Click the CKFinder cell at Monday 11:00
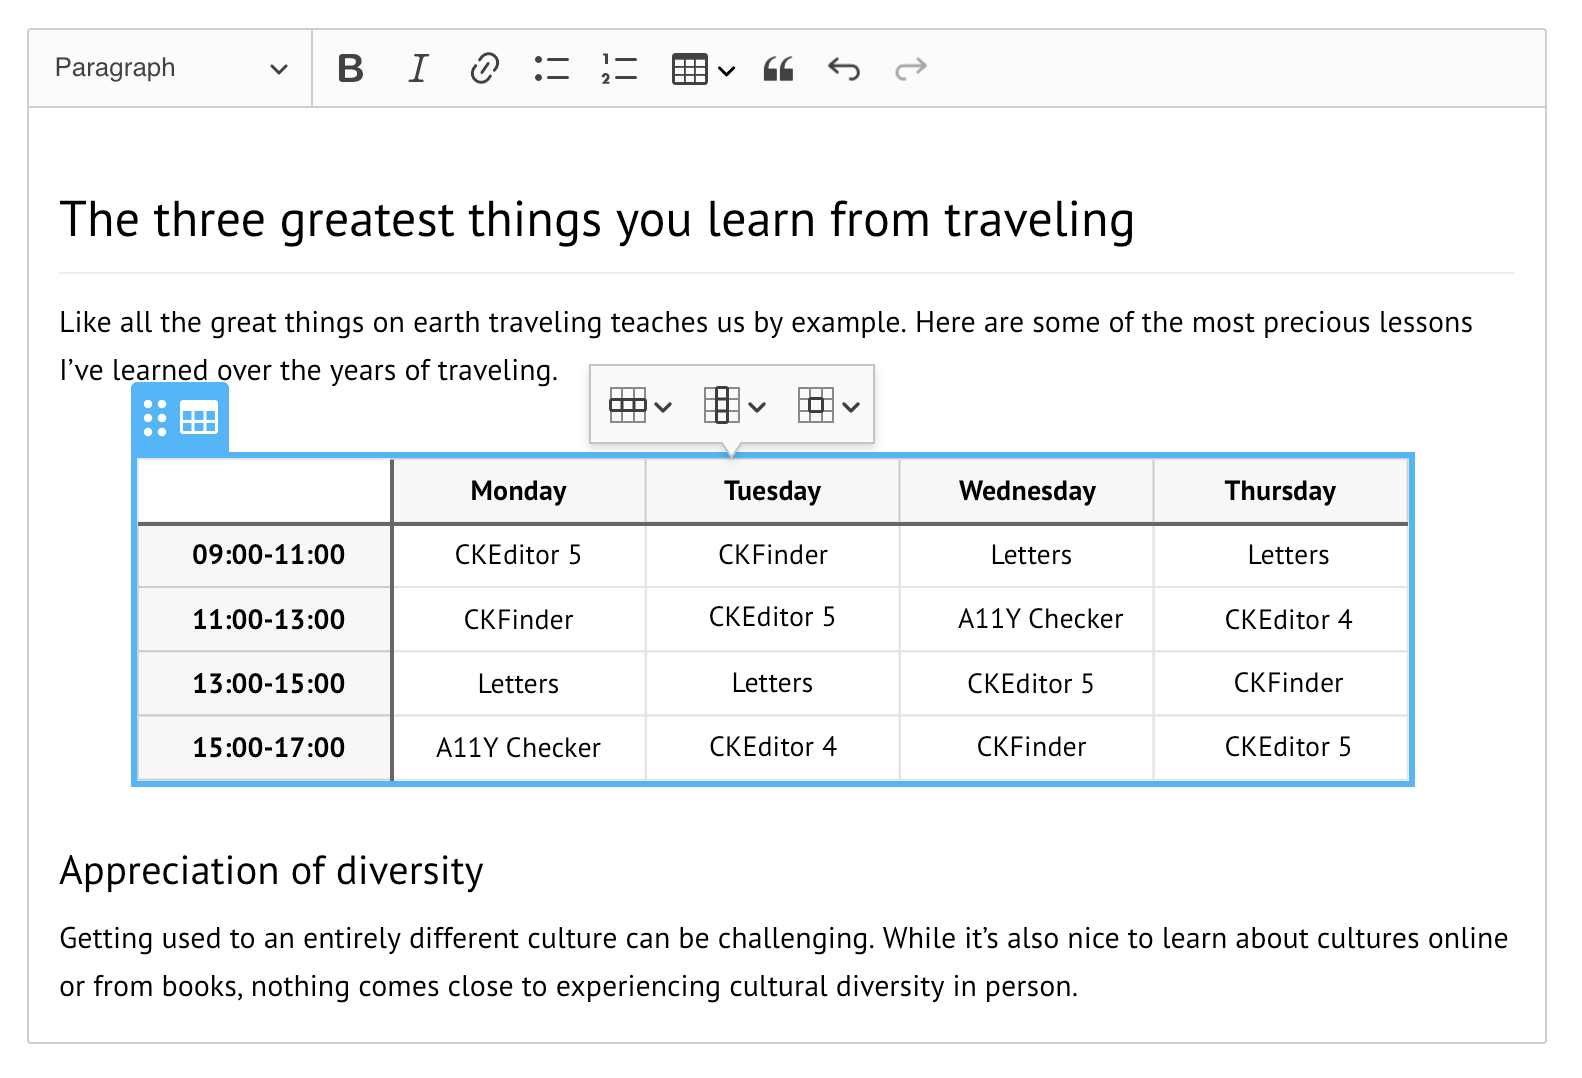Image resolution: width=1582 pixels, height=1078 pixels. click(x=519, y=619)
